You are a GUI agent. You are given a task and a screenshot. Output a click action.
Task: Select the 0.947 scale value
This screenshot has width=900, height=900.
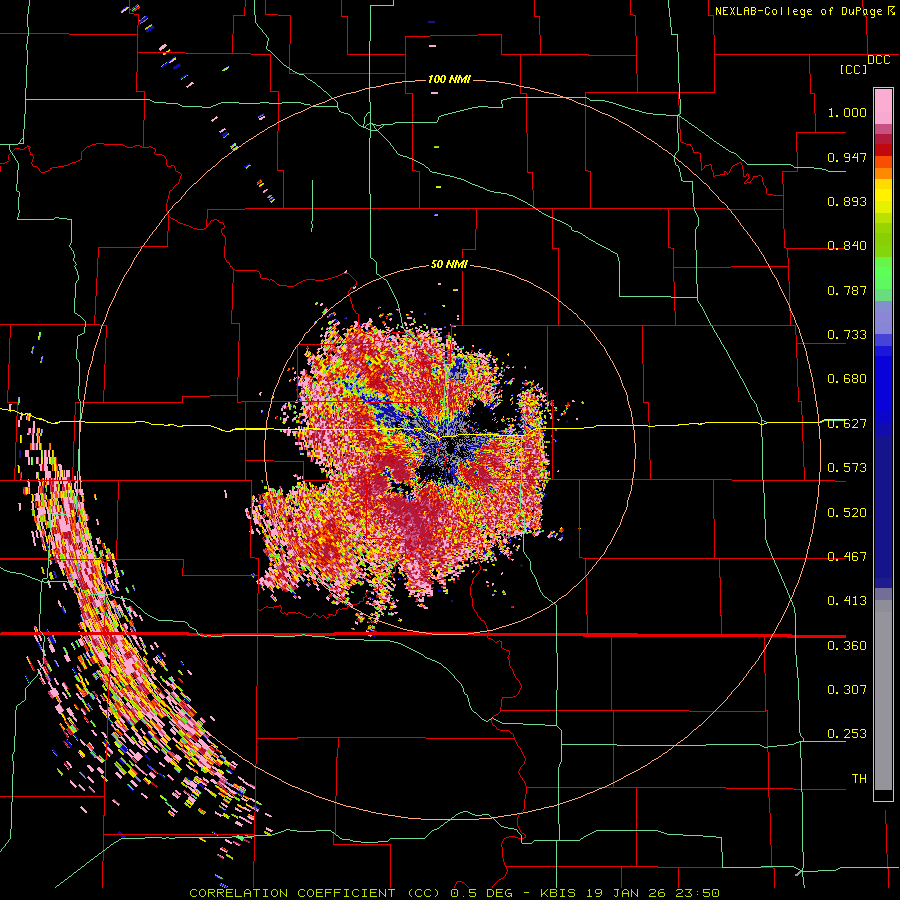tap(847, 157)
